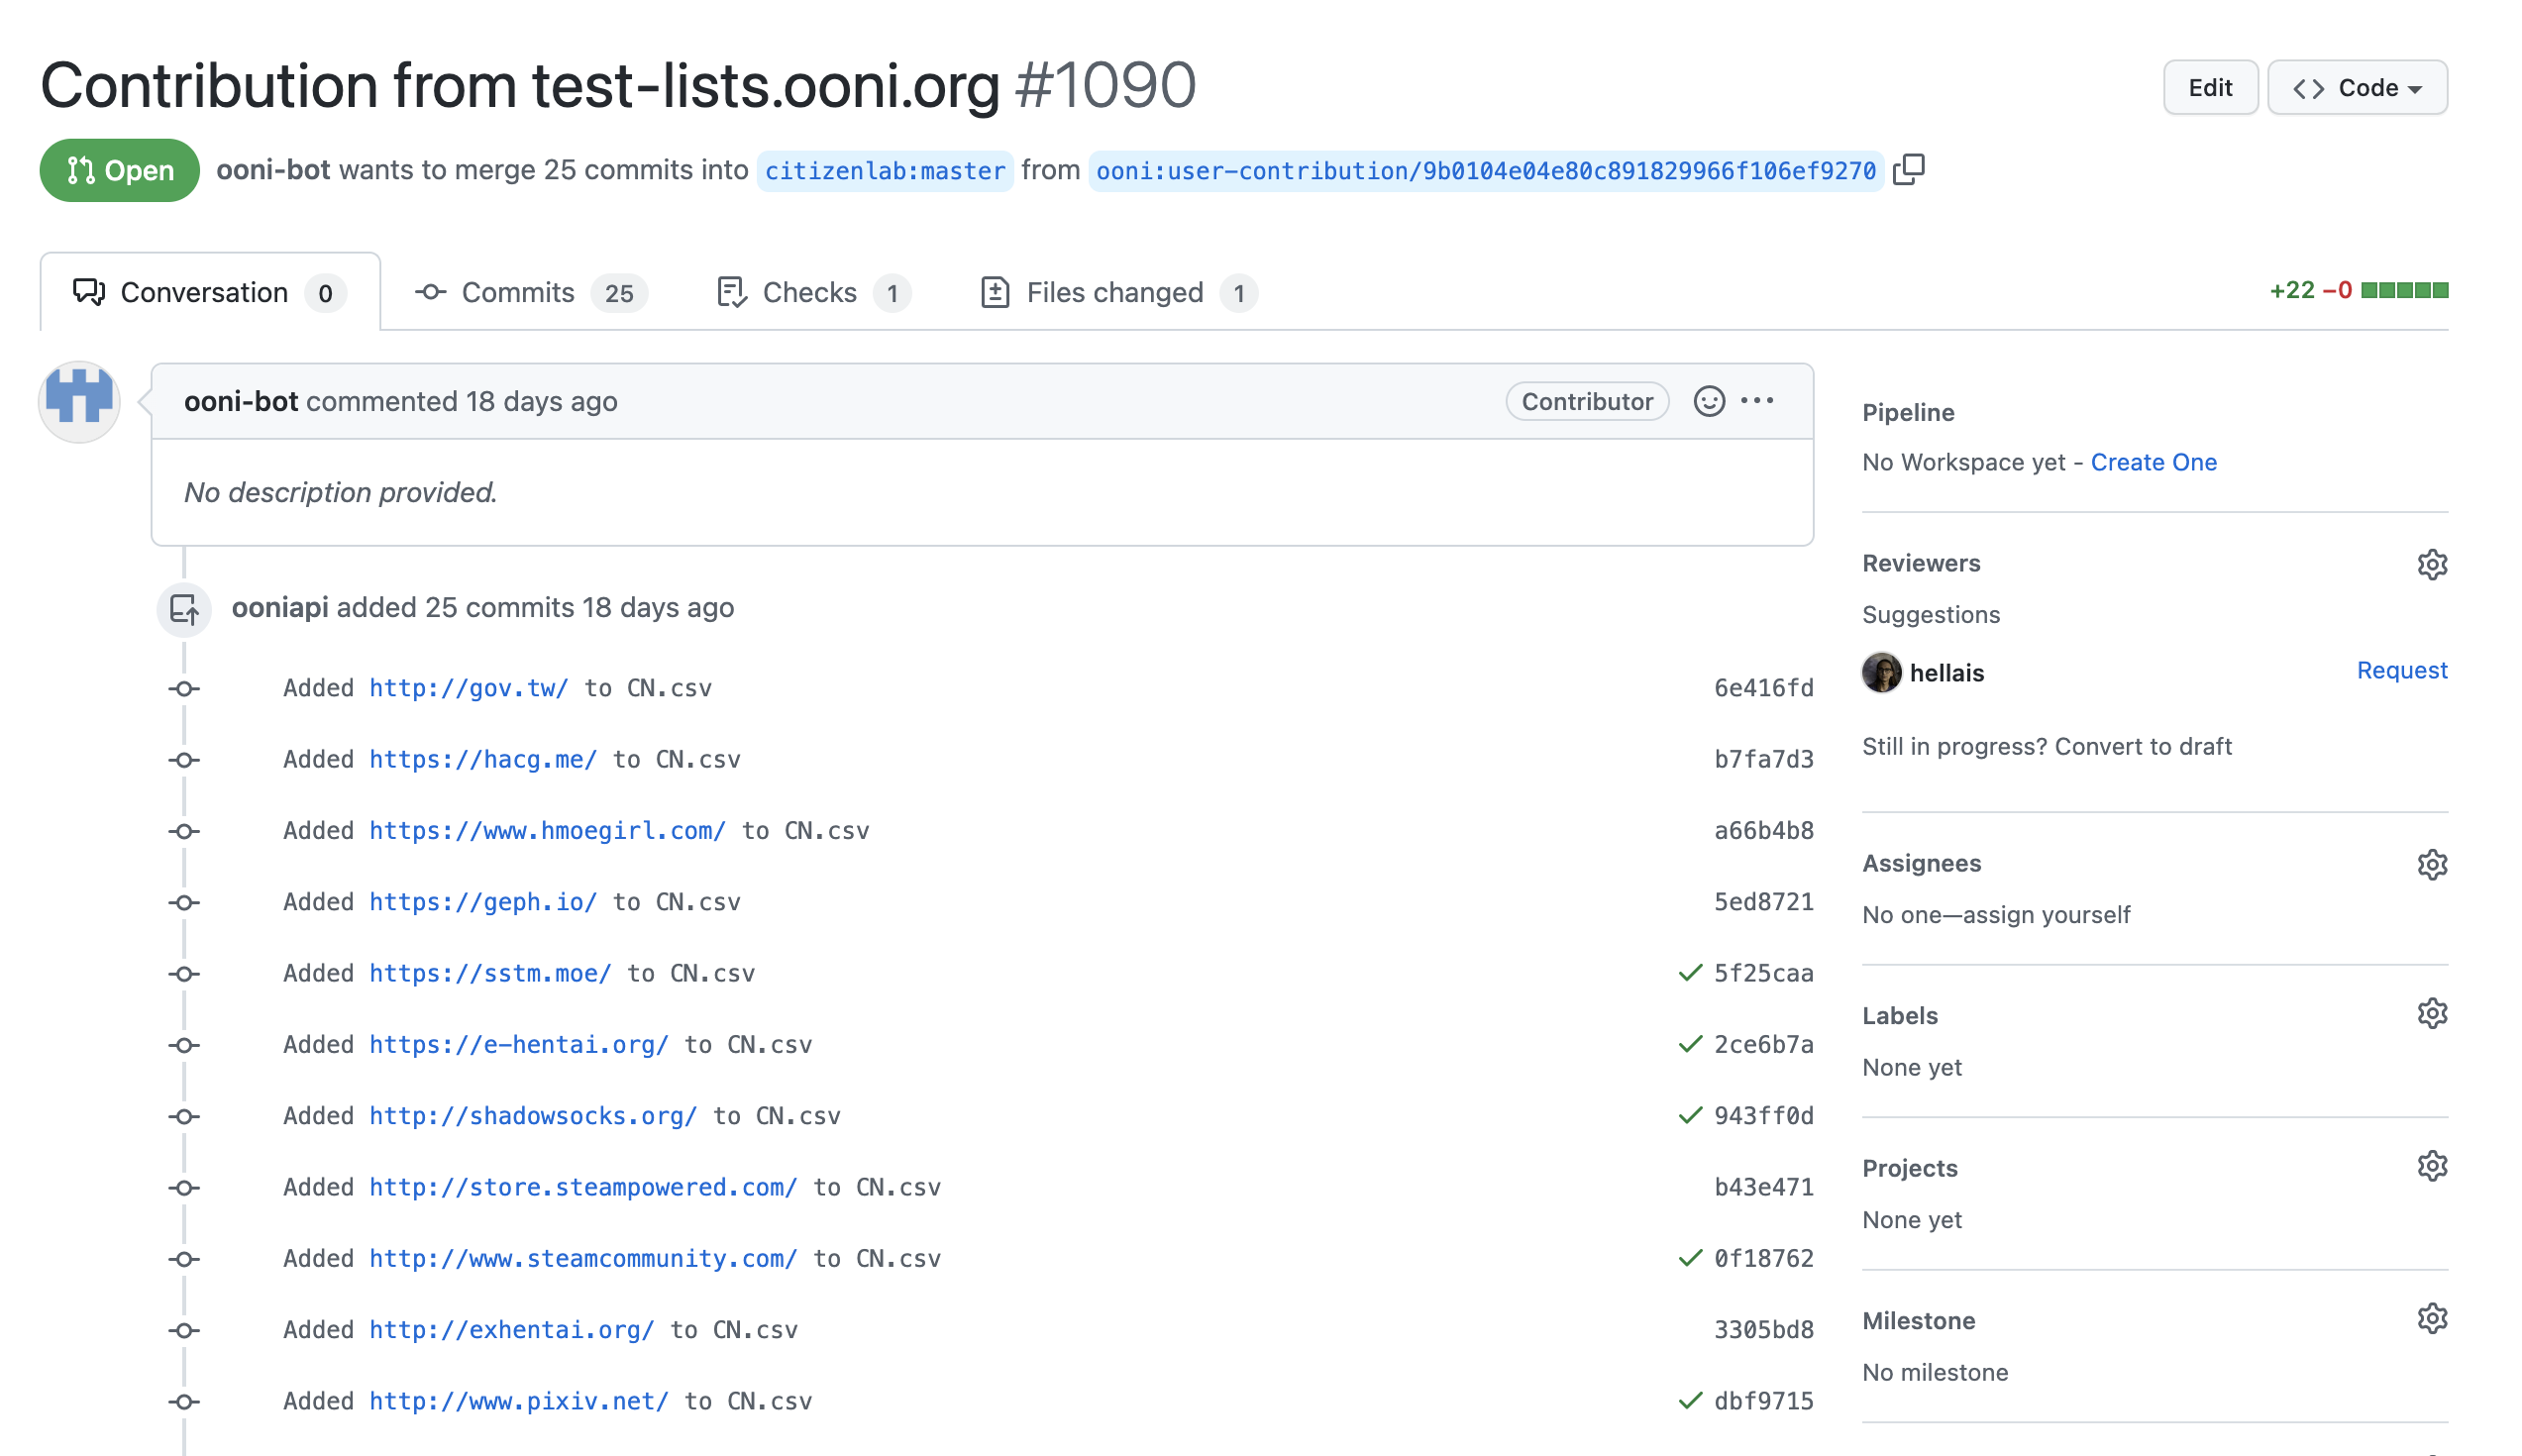Open the http://shadowsocks.org/ link
The height and width of the screenshot is (1456, 2522).
[533, 1115]
